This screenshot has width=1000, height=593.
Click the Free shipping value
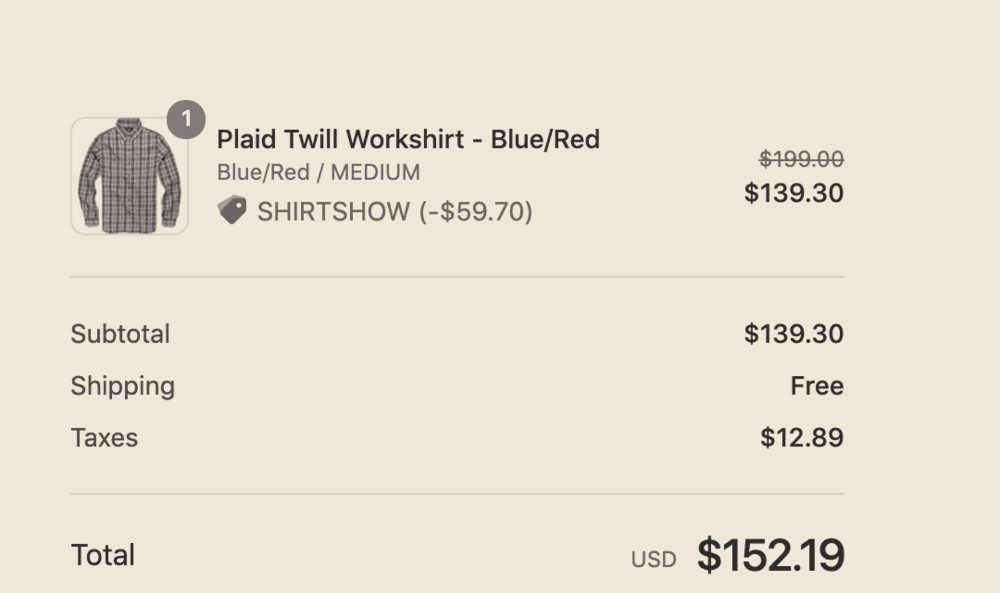click(817, 386)
